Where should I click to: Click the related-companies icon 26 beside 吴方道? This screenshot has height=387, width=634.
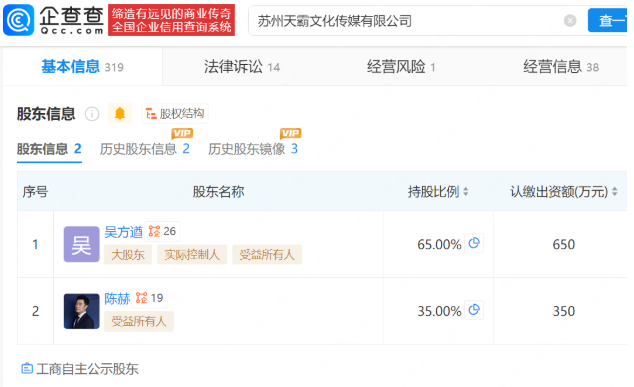point(162,231)
